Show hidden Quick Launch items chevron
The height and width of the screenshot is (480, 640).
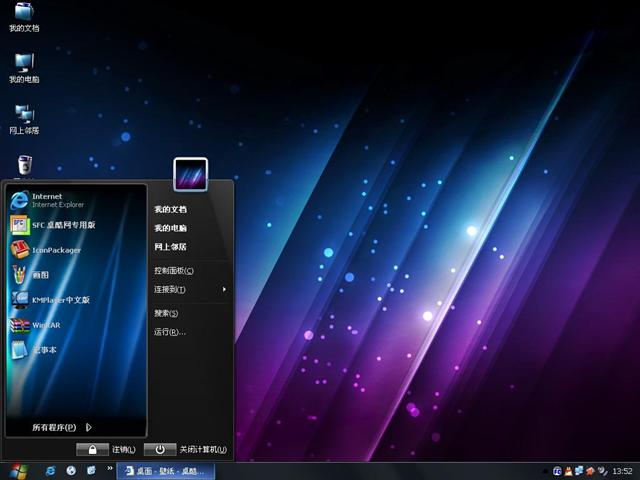pos(109,468)
